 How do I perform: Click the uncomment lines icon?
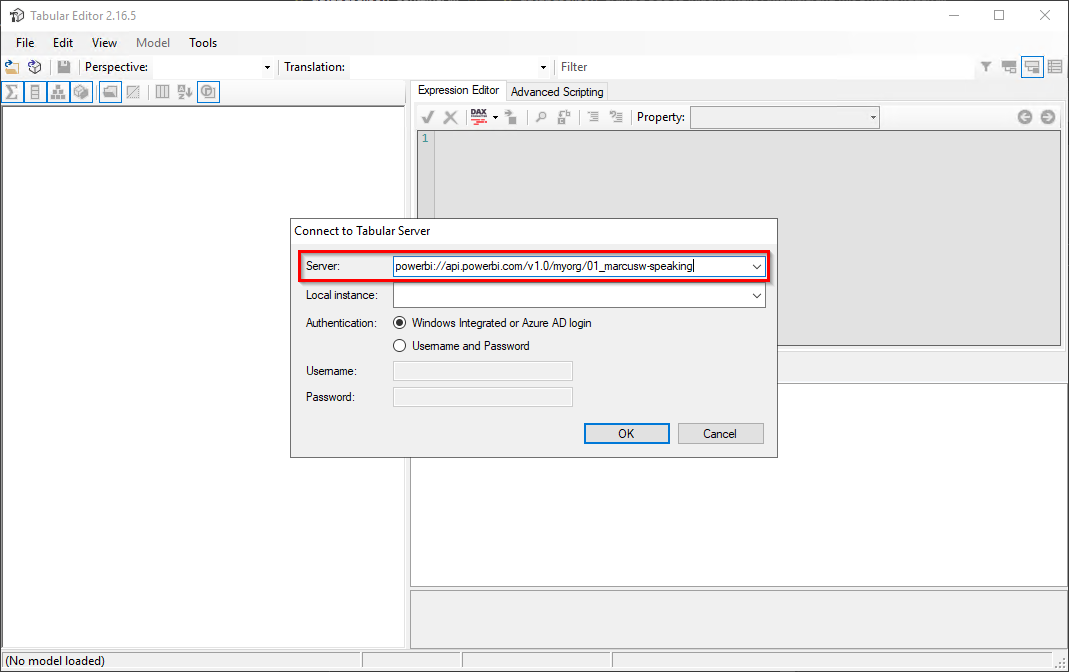click(x=616, y=117)
